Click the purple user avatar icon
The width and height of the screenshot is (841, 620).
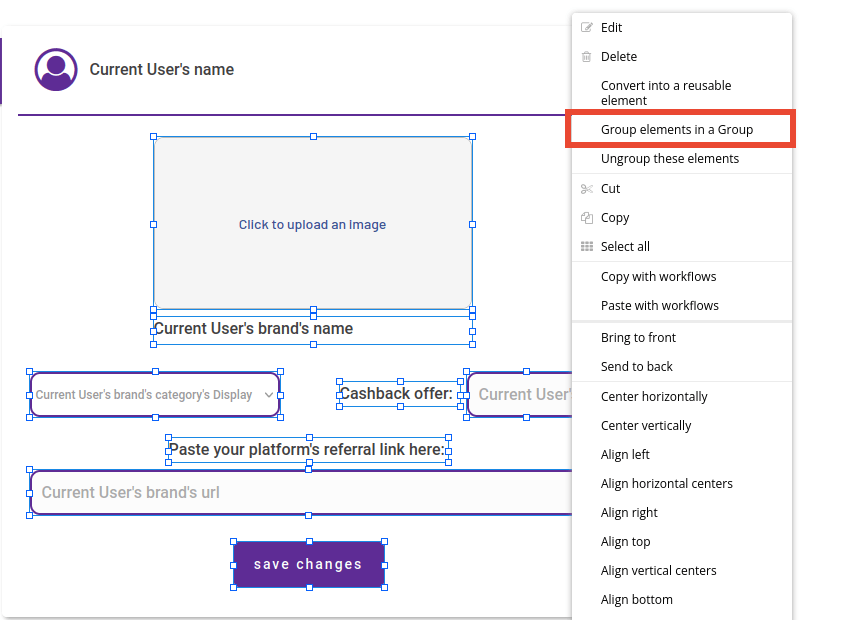(56, 70)
